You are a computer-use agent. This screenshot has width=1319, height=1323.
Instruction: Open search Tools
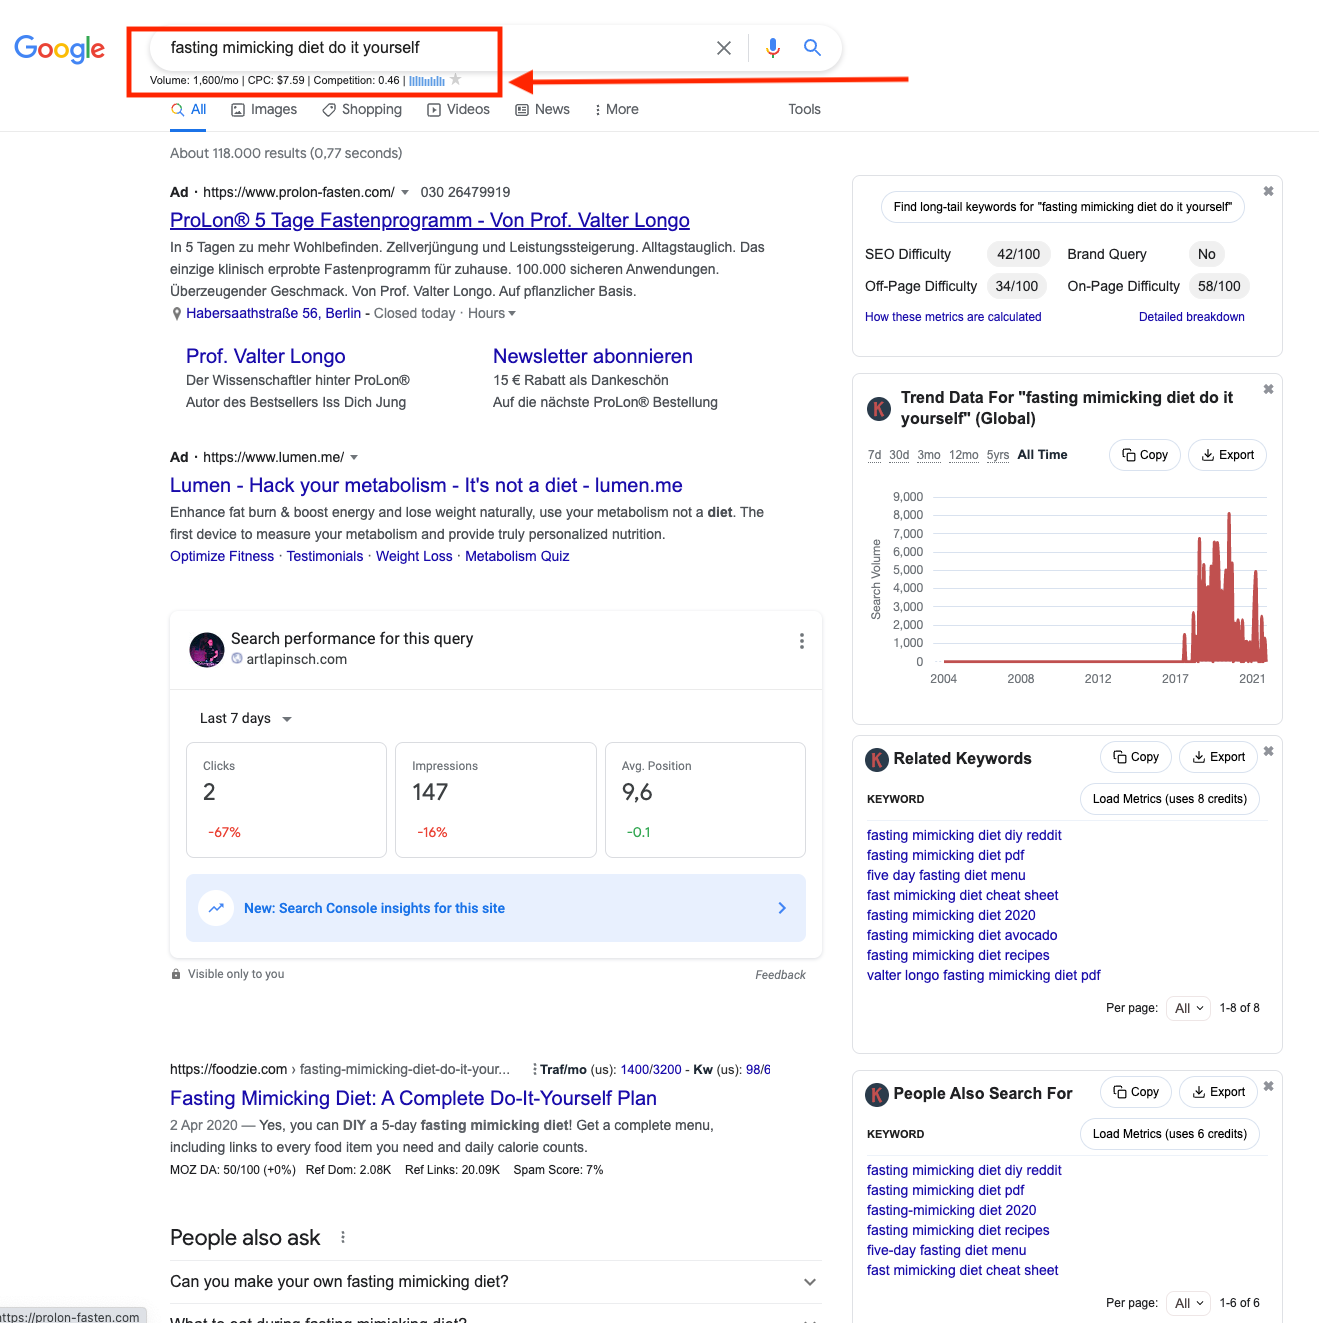pyautogui.click(x=804, y=110)
